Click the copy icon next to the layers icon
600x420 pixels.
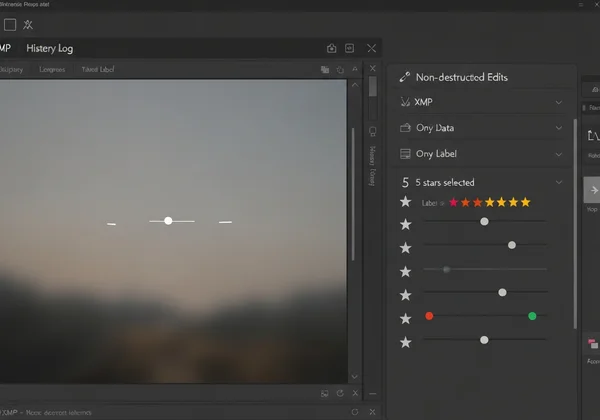point(340,70)
